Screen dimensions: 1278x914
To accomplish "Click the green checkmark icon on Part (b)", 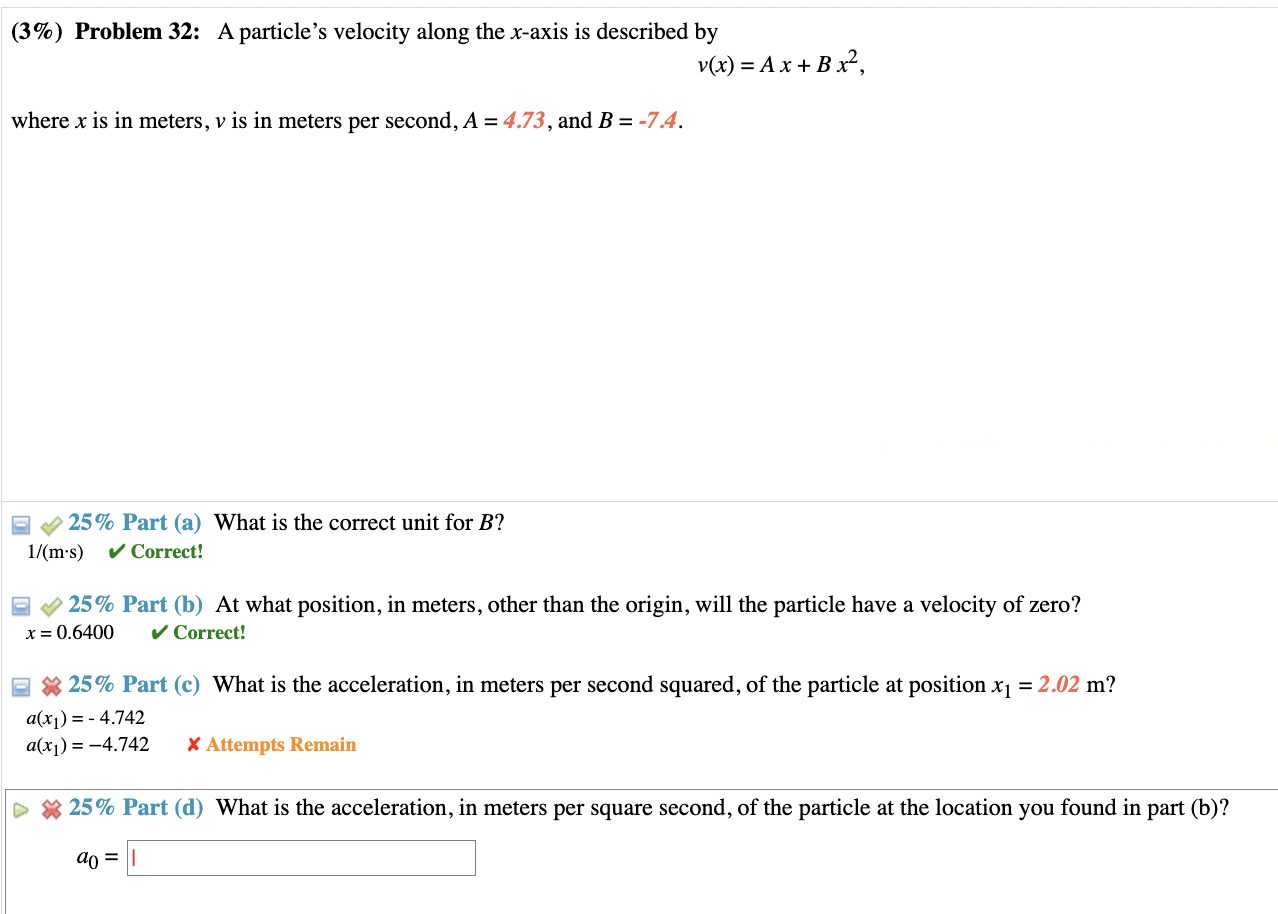I will pyautogui.click(x=50, y=604).
